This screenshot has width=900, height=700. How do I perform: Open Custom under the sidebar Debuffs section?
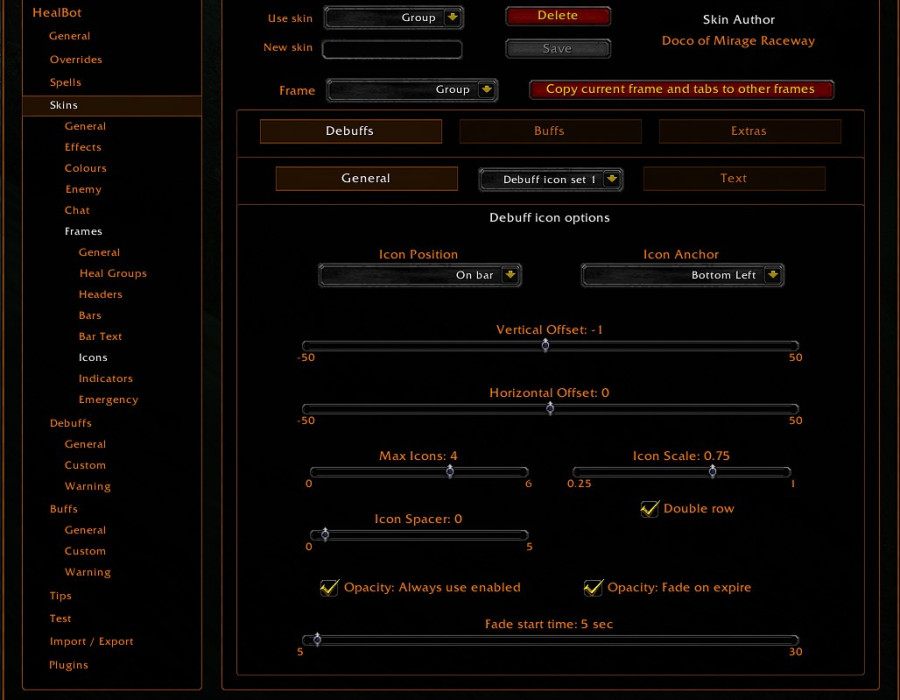85,465
